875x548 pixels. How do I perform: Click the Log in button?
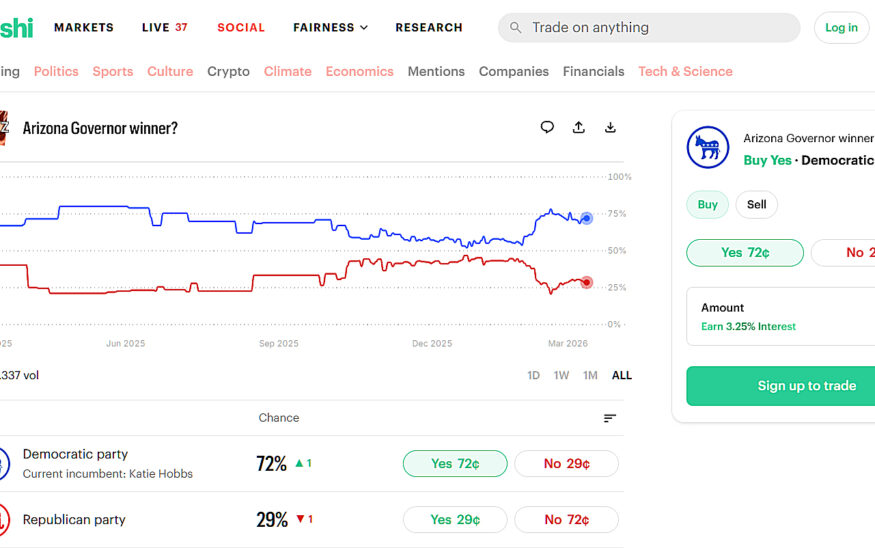[841, 28]
